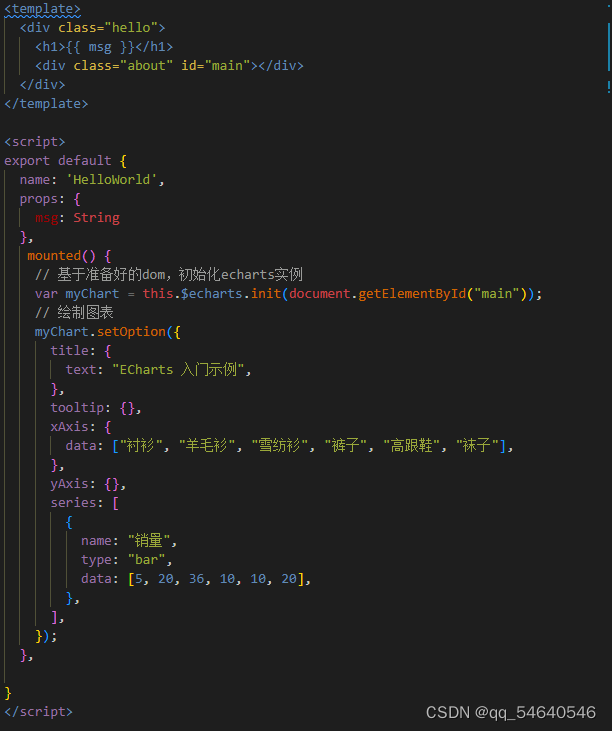Click the "销量" series name string
The width and height of the screenshot is (612, 731).
pyautogui.click(x=149, y=541)
